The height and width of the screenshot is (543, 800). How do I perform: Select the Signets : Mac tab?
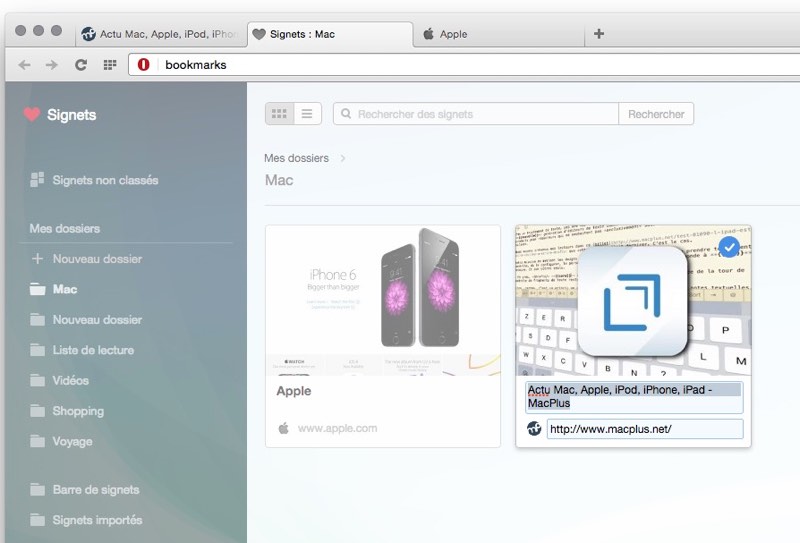[330, 34]
